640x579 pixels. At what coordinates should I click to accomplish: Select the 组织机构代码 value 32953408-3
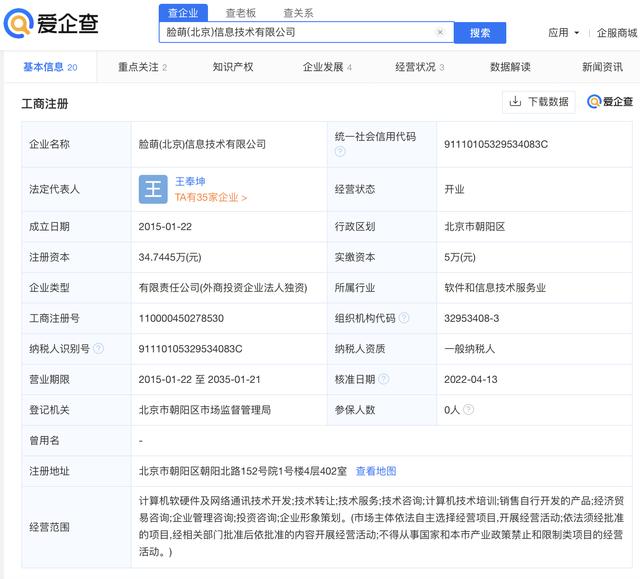[x=471, y=318]
